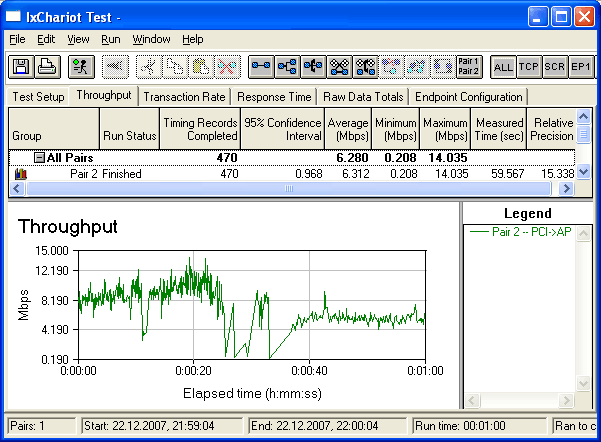Click the Run Status column header
The image size is (601, 442).
(x=130, y=129)
